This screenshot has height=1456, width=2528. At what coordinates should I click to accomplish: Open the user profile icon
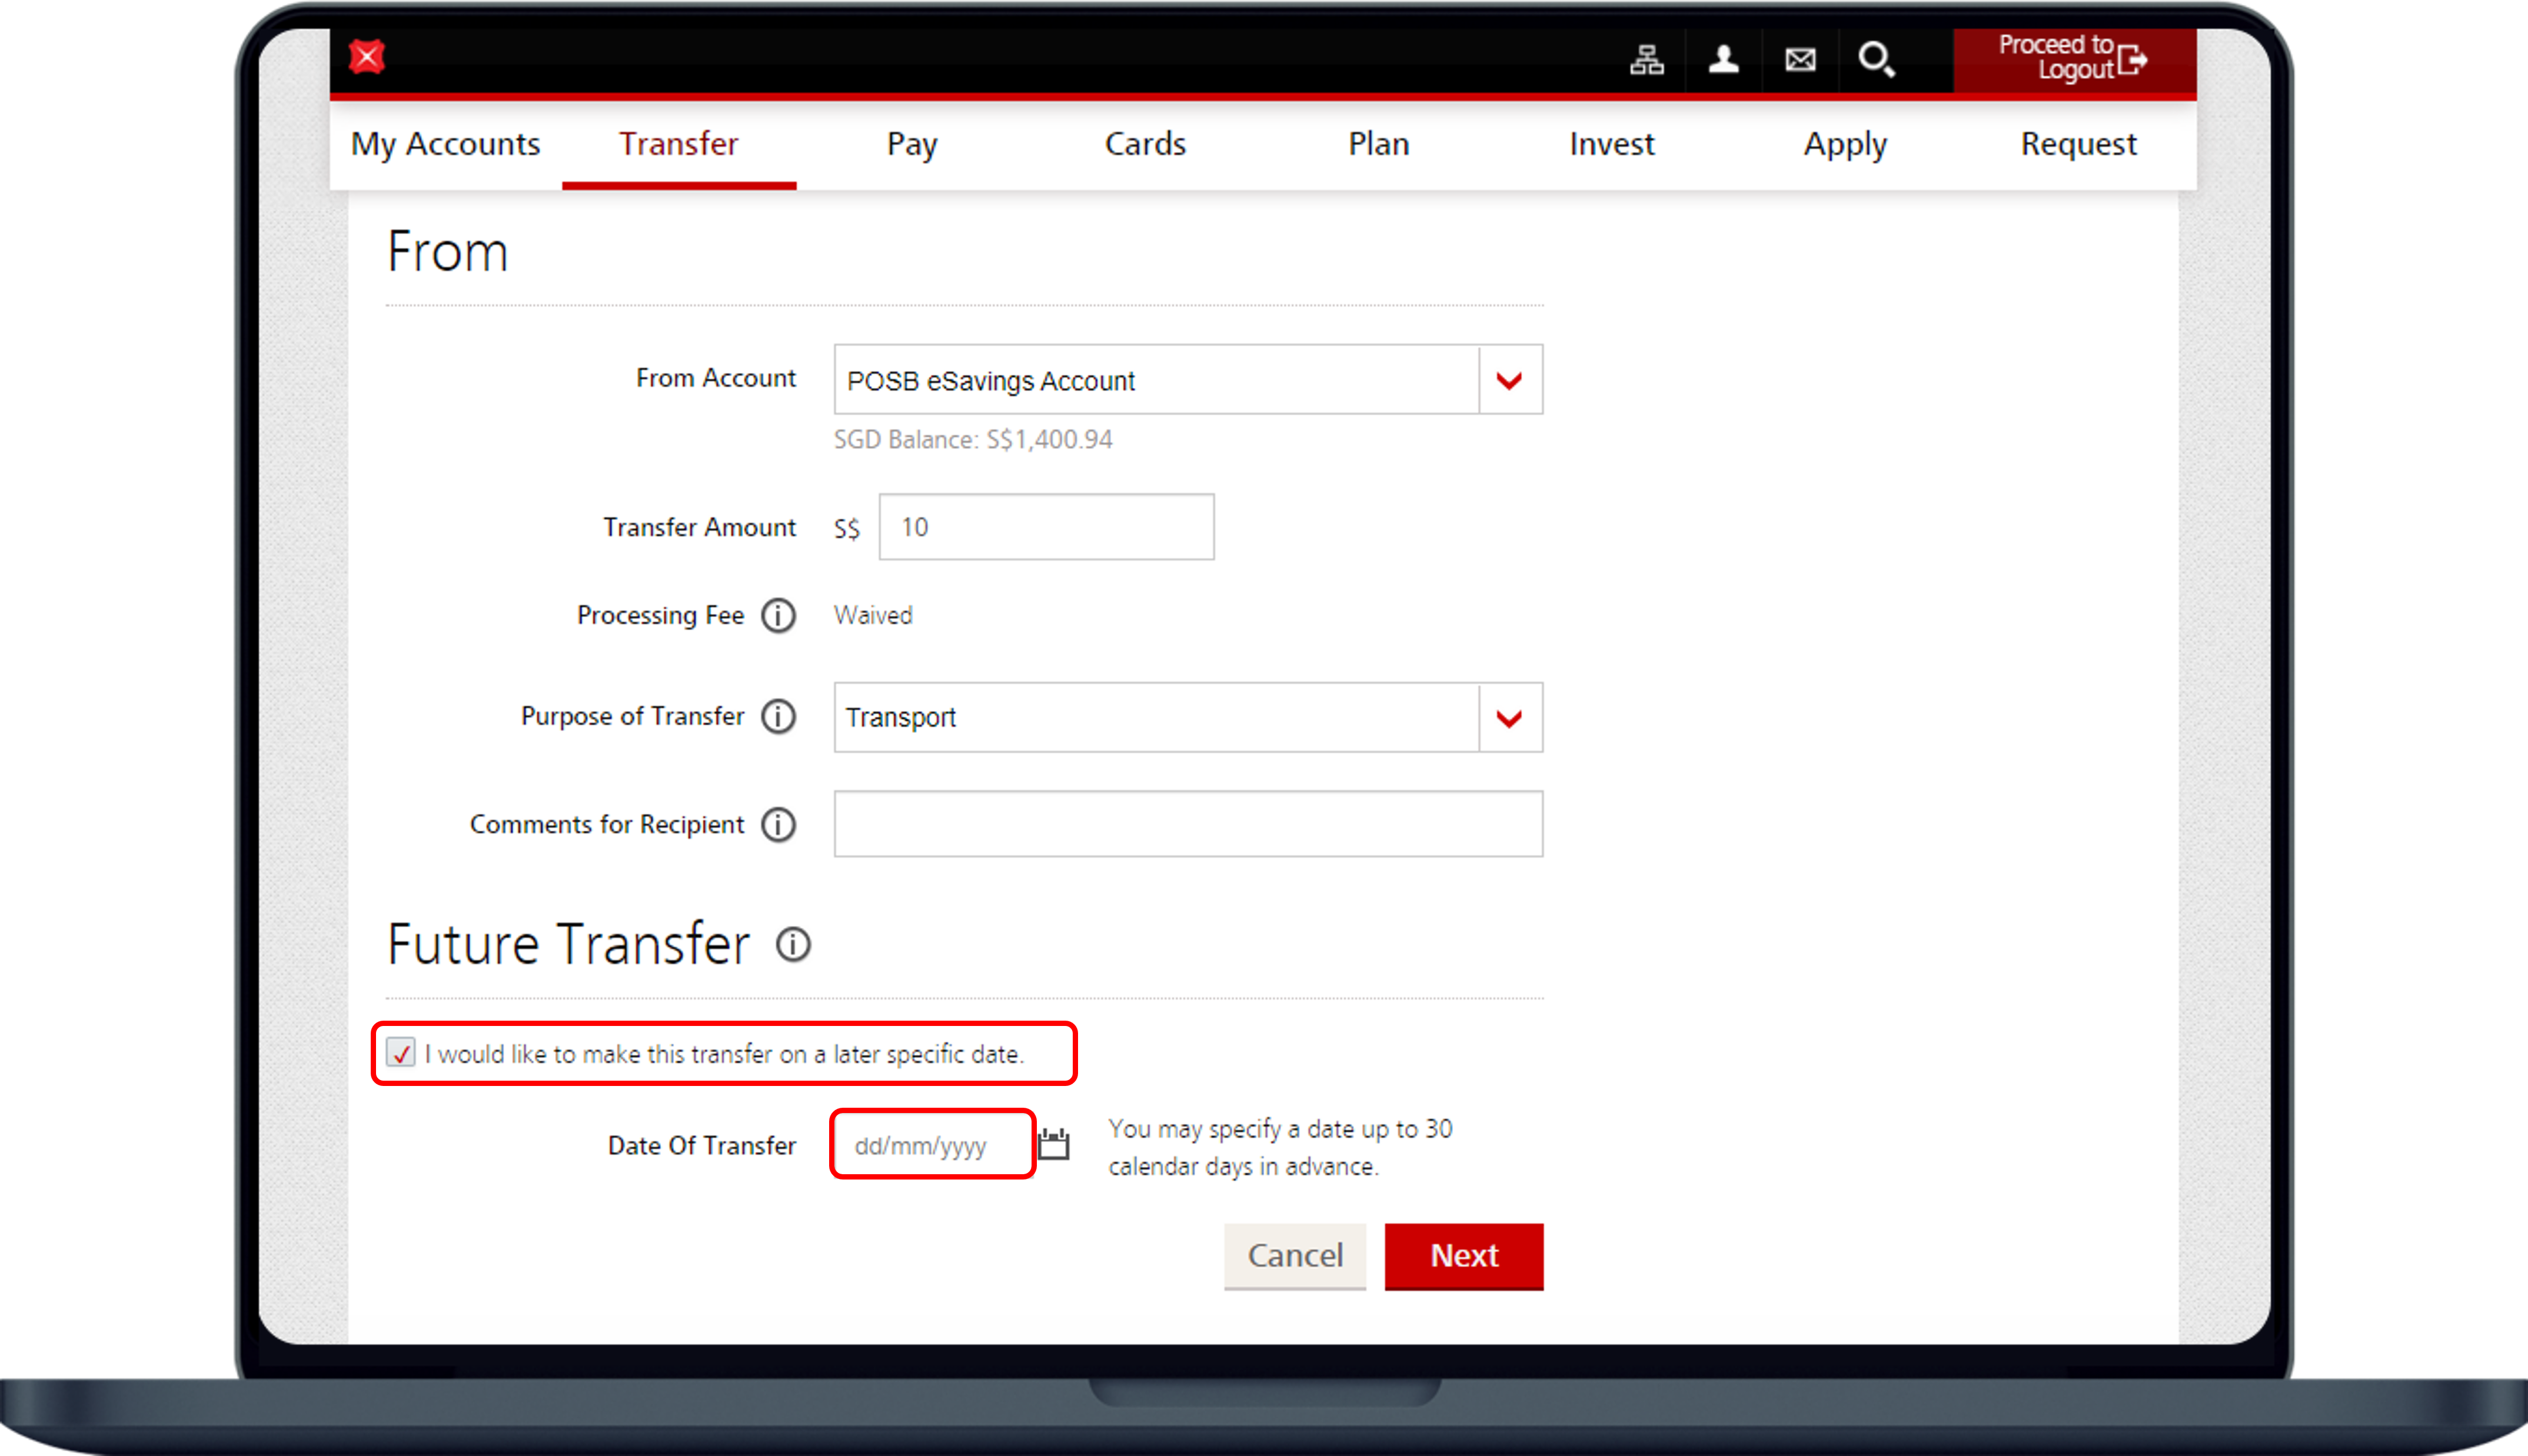[x=1723, y=60]
